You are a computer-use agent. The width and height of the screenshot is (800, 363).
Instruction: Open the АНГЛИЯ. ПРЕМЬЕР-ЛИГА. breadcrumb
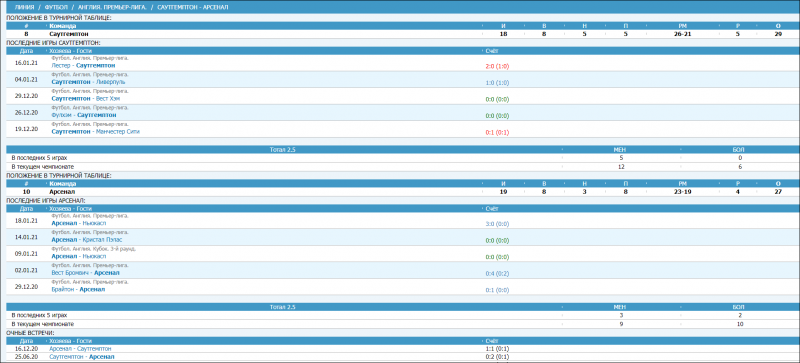112,8
